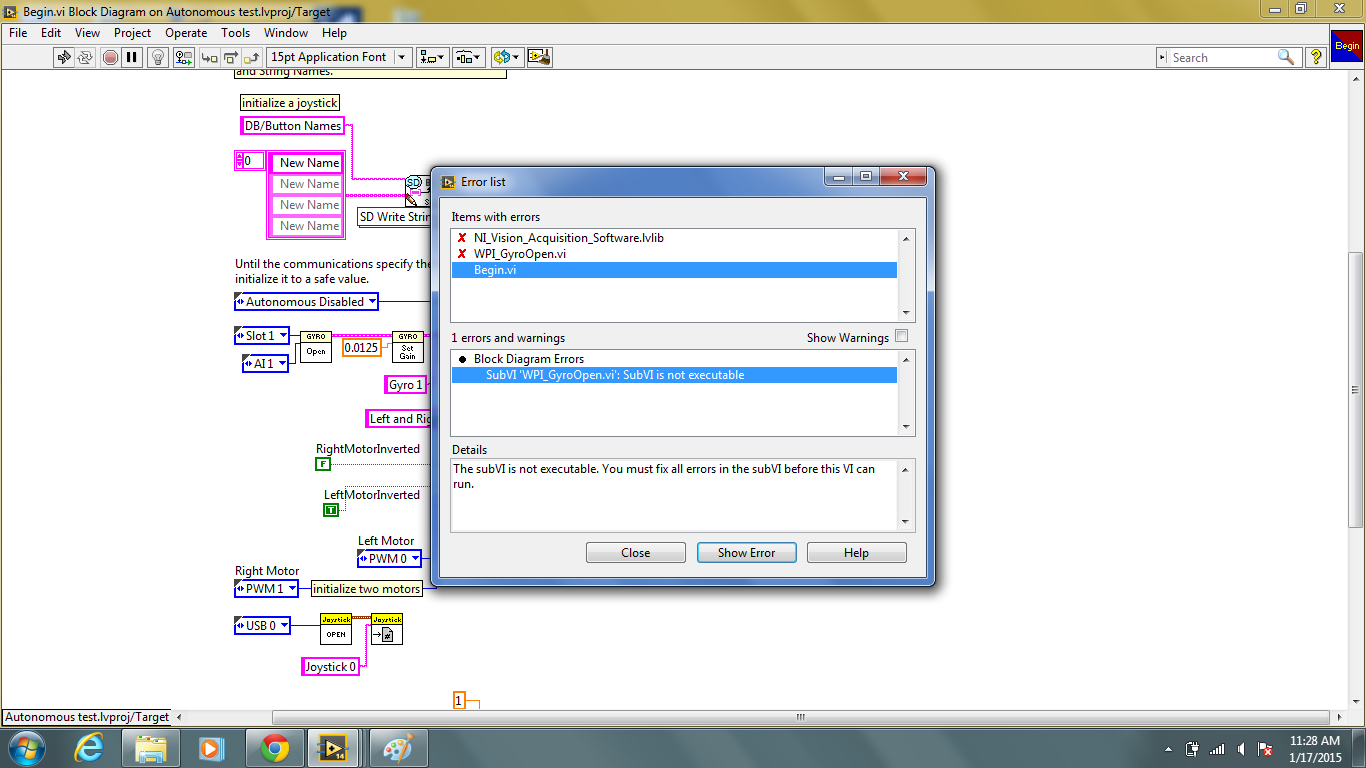Open the Window menu

pyautogui.click(x=286, y=33)
